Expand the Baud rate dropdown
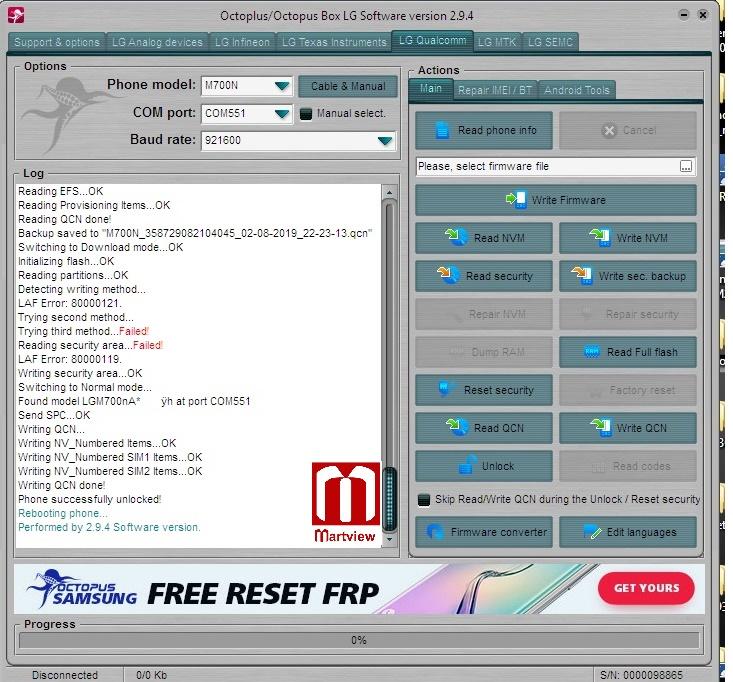This screenshot has width=733, height=682. [x=385, y=140]
